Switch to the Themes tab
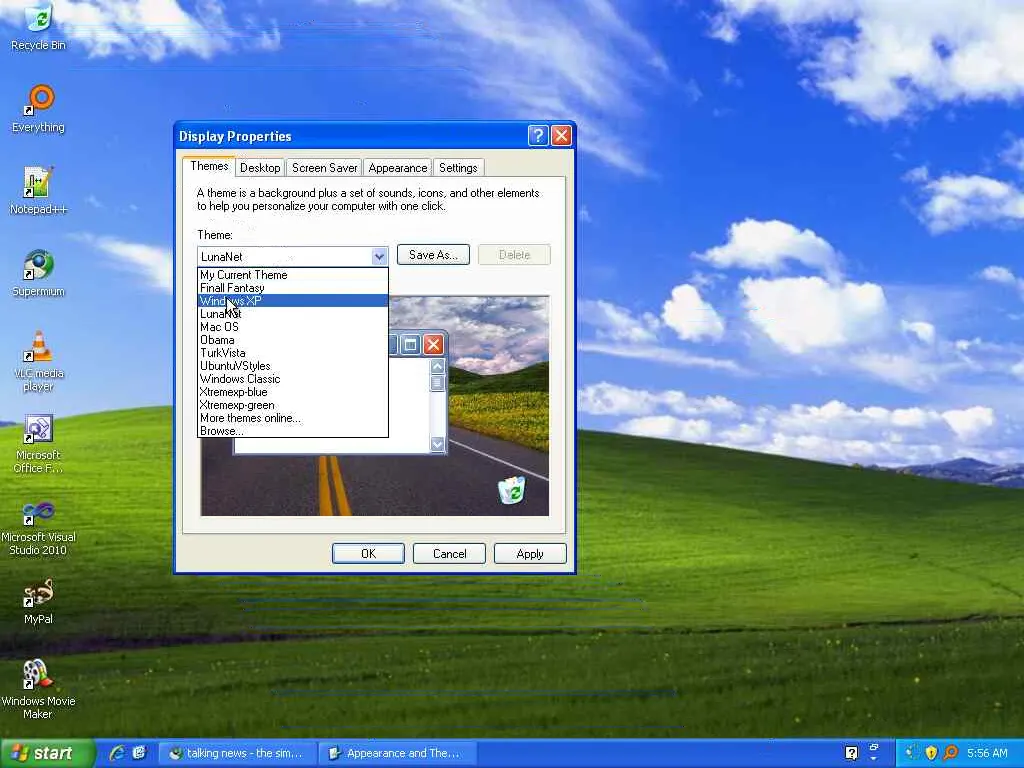Viewport: 1024px width, 768px height. pos(209,167)
